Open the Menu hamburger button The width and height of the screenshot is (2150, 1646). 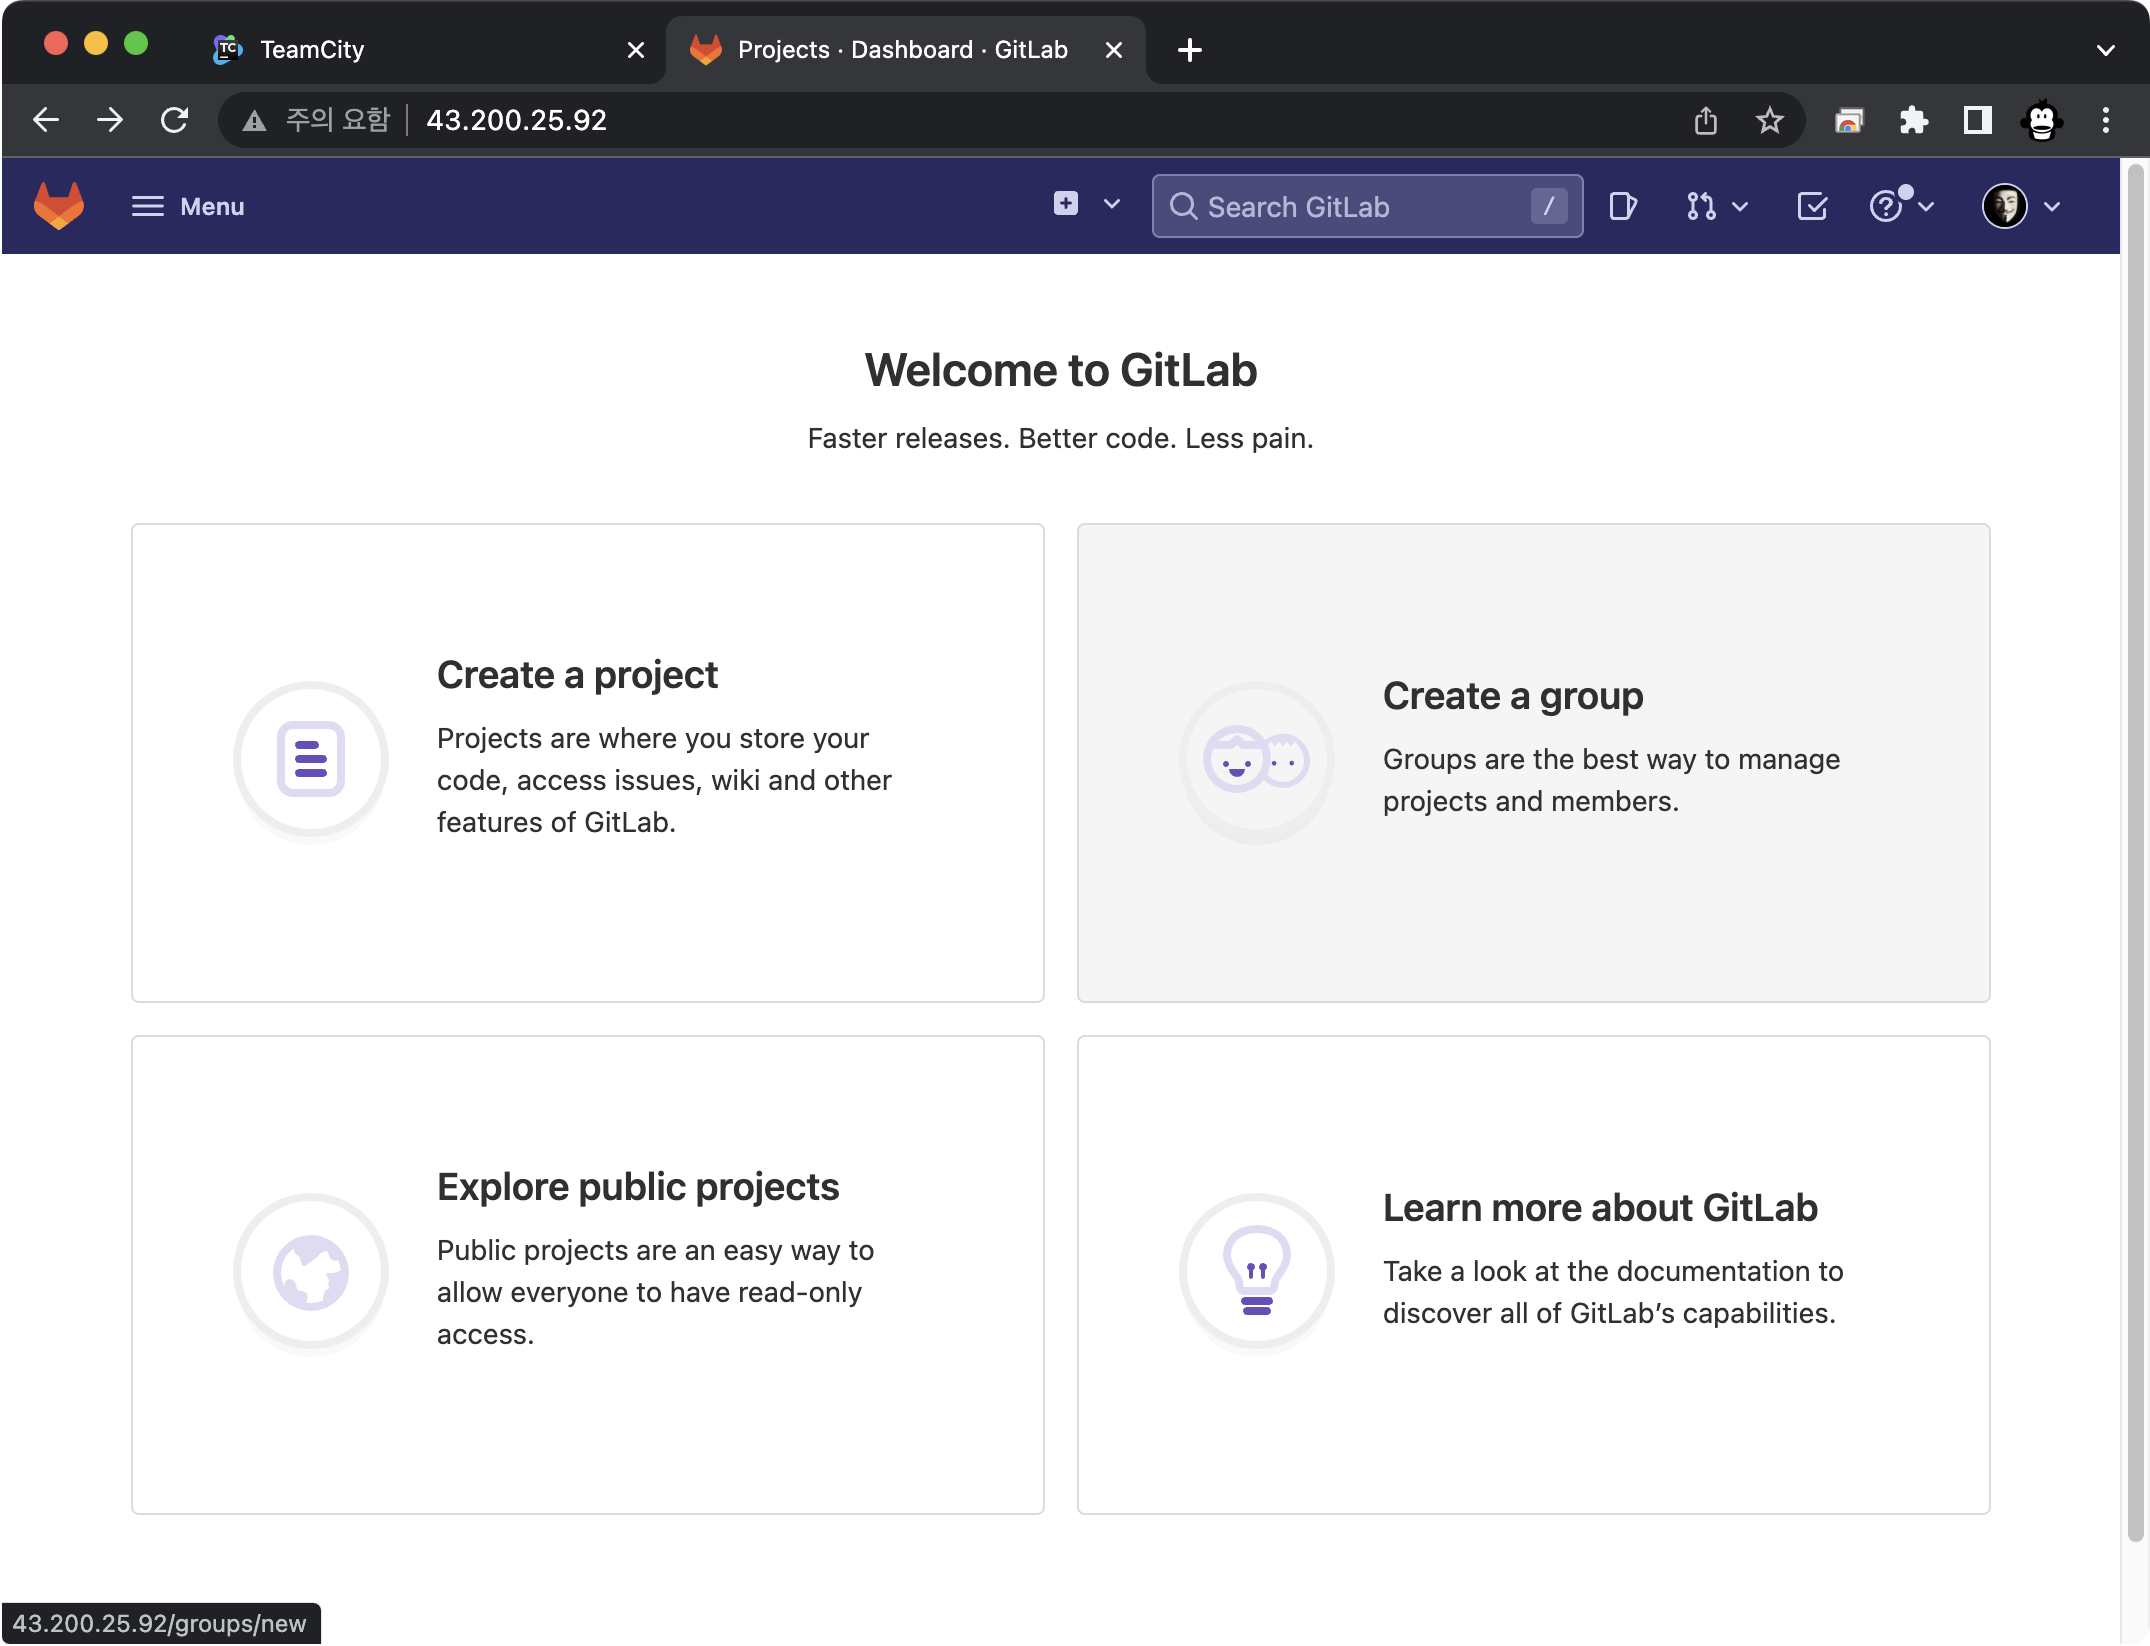tap(188, 206)
